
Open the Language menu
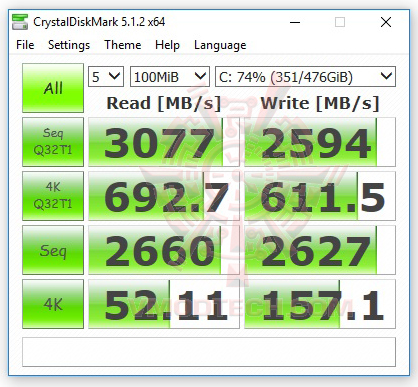220,45
